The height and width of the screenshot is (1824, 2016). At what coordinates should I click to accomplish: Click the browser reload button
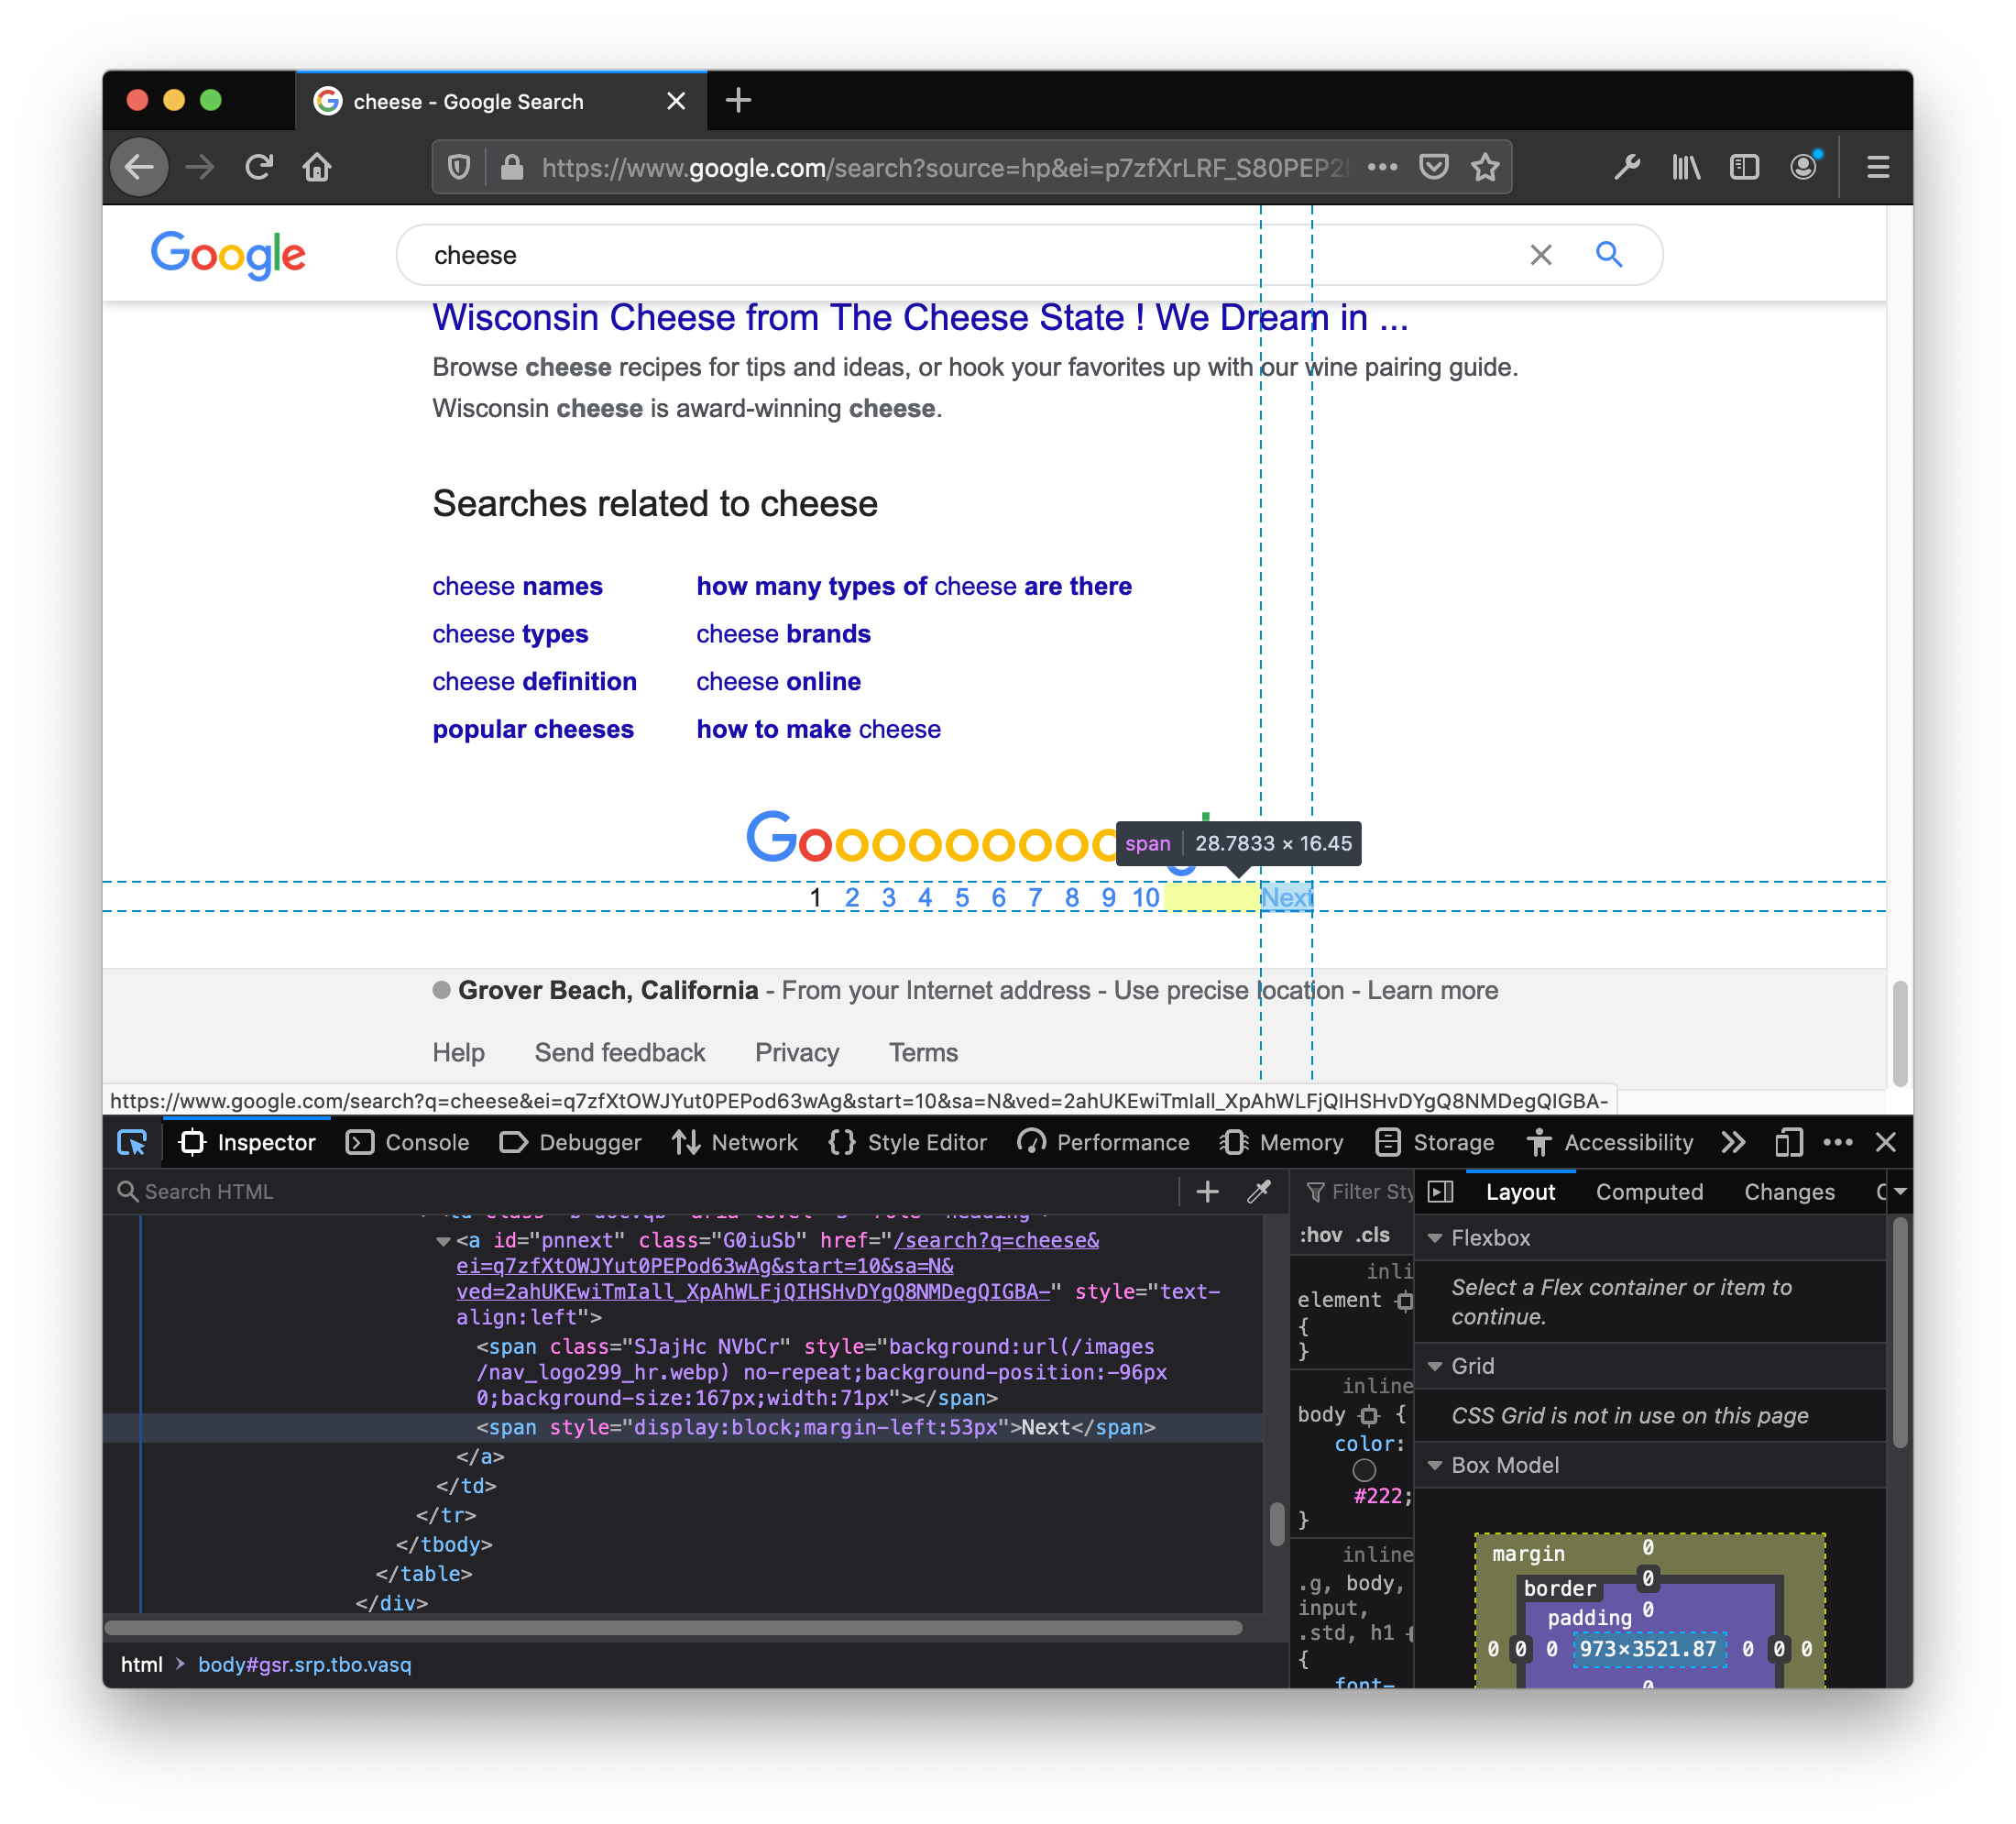259,167
